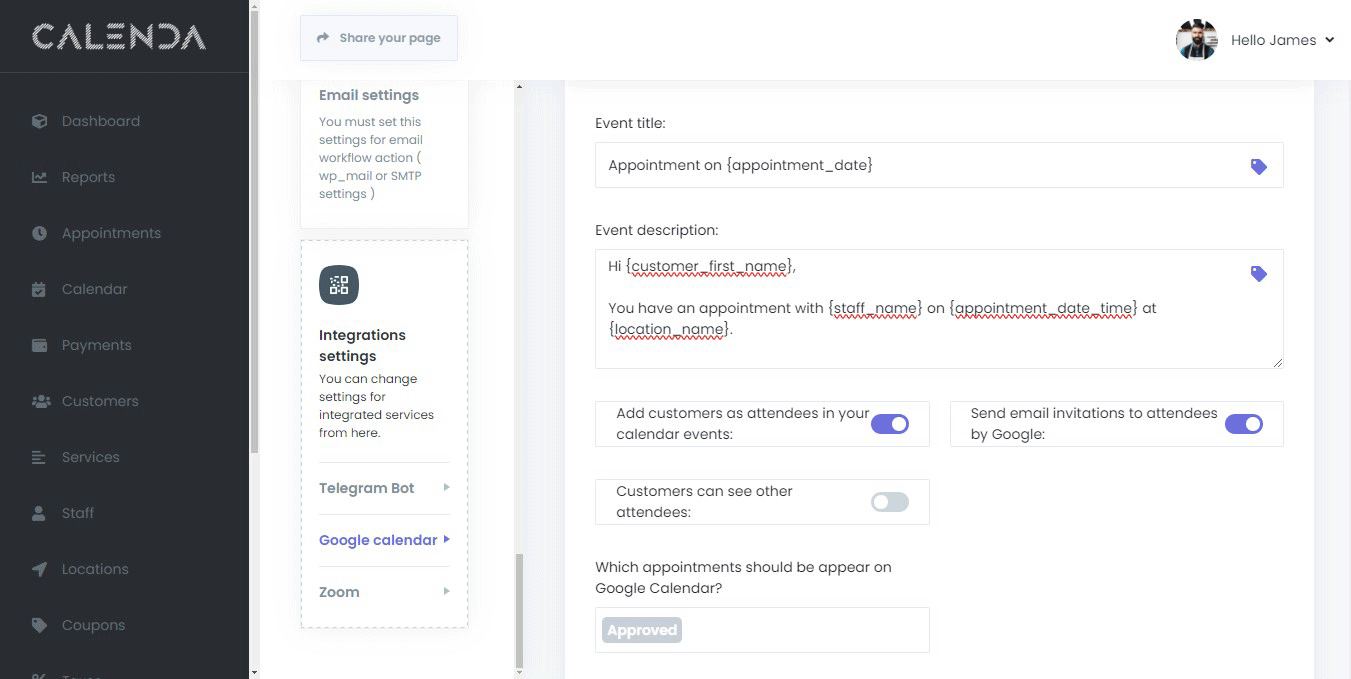Screen dimensions: 1351x679
Task: Go to Calendar in the sidebar
Action: pyautogui.click(x=94, y=289)
